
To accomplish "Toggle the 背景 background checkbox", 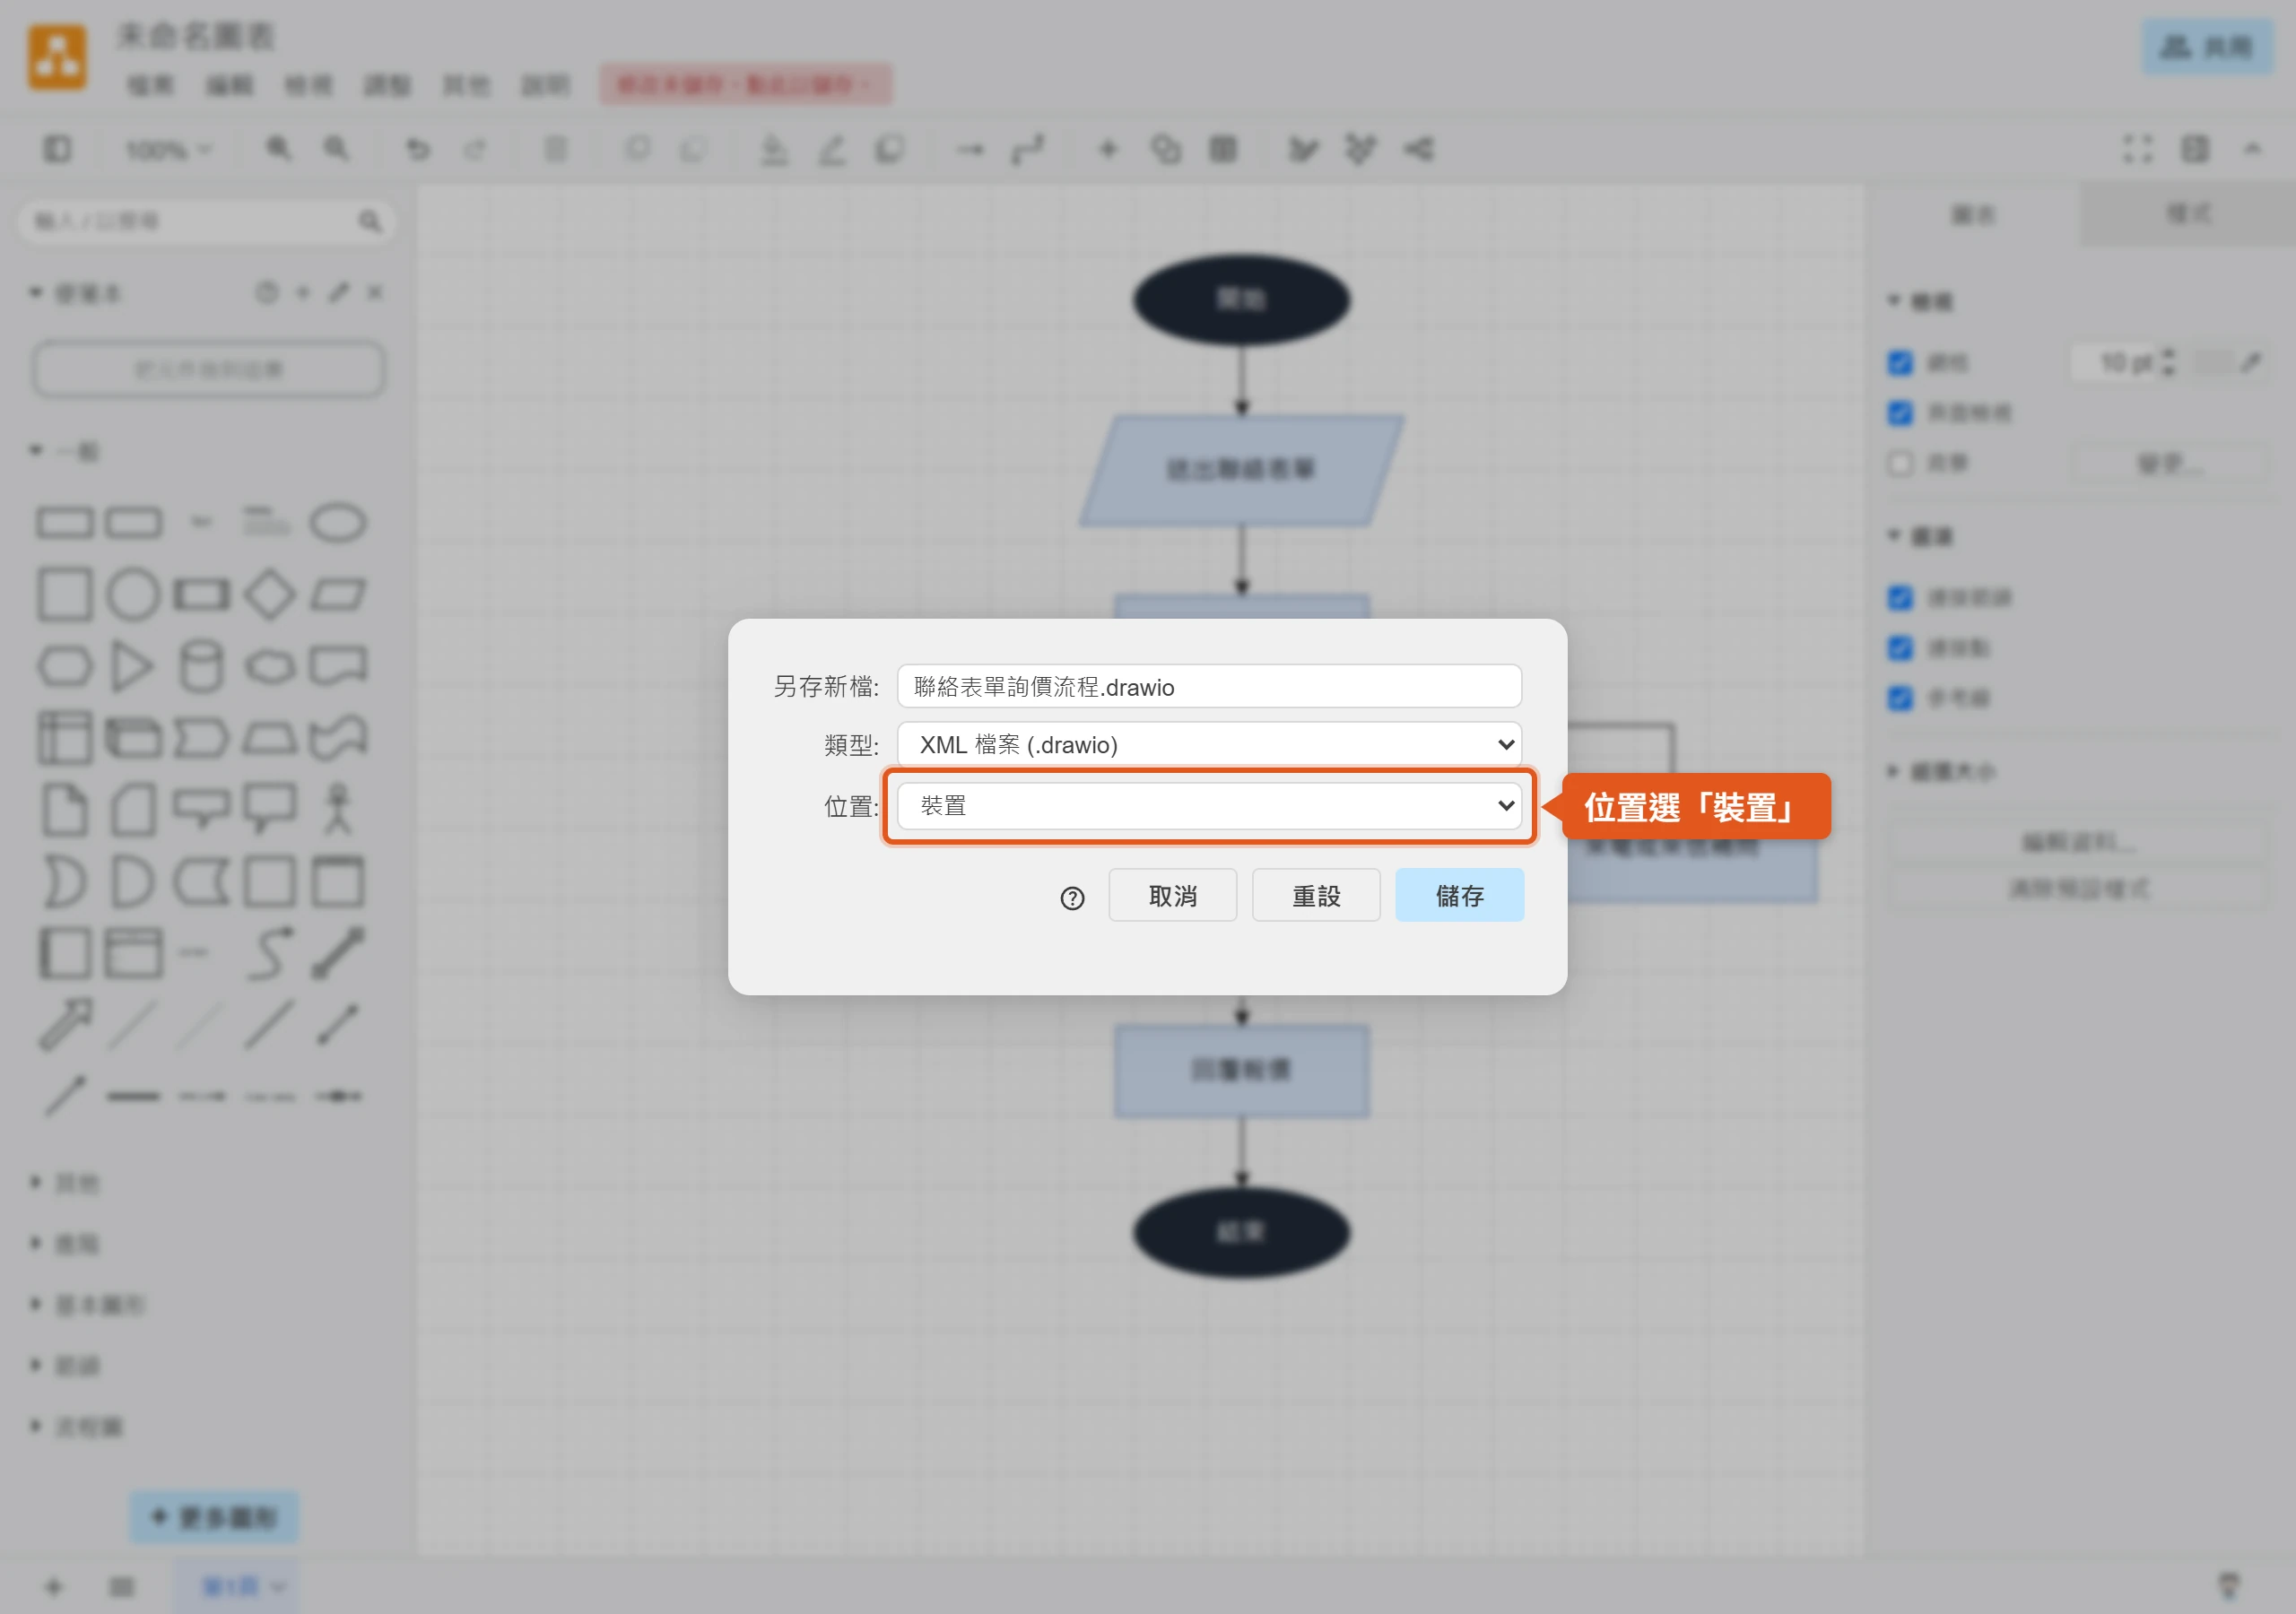I will [1900, 463].
